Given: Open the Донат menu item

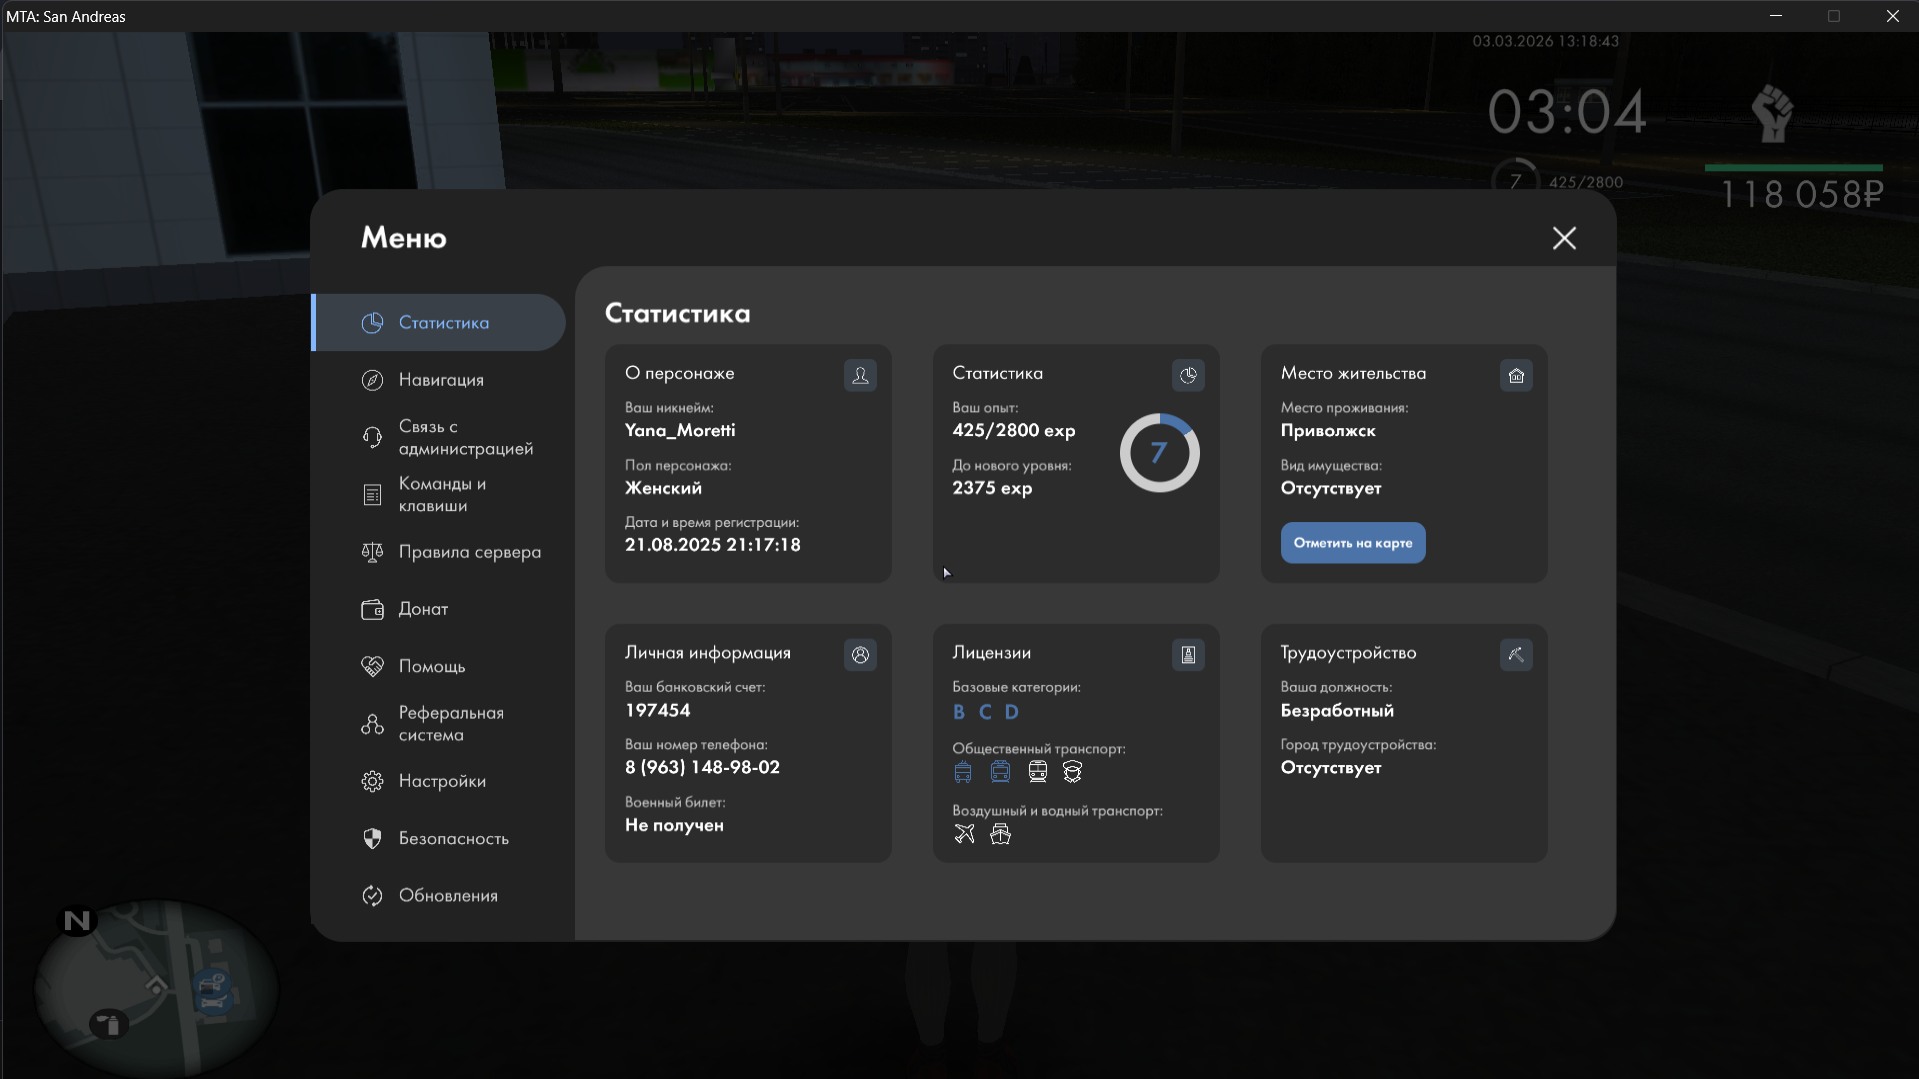Looking at the screenshot, I should [422, 609].
